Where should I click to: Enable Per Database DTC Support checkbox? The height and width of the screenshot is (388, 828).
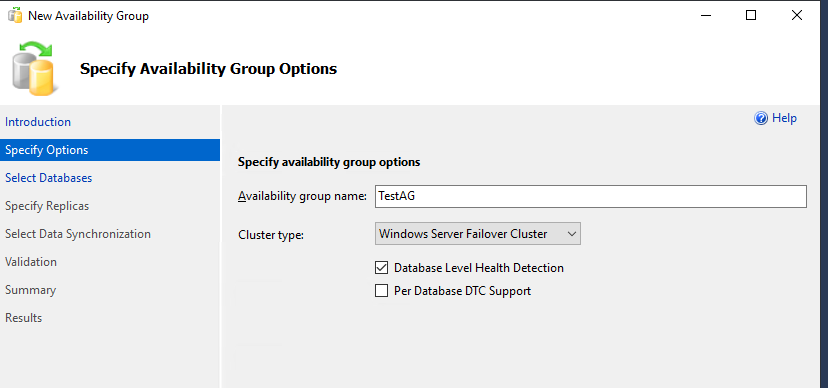coord(381,290)
